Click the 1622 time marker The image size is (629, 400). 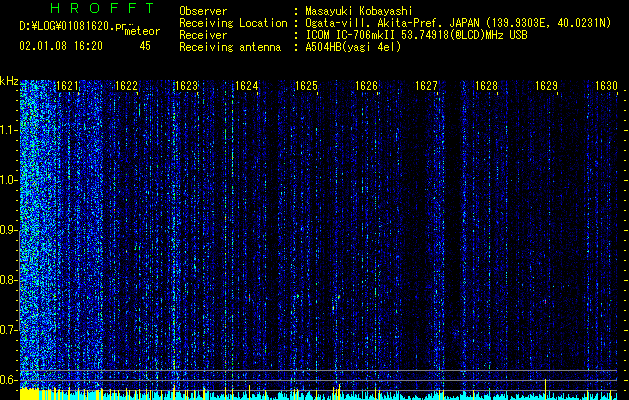(x=126, y=86)
